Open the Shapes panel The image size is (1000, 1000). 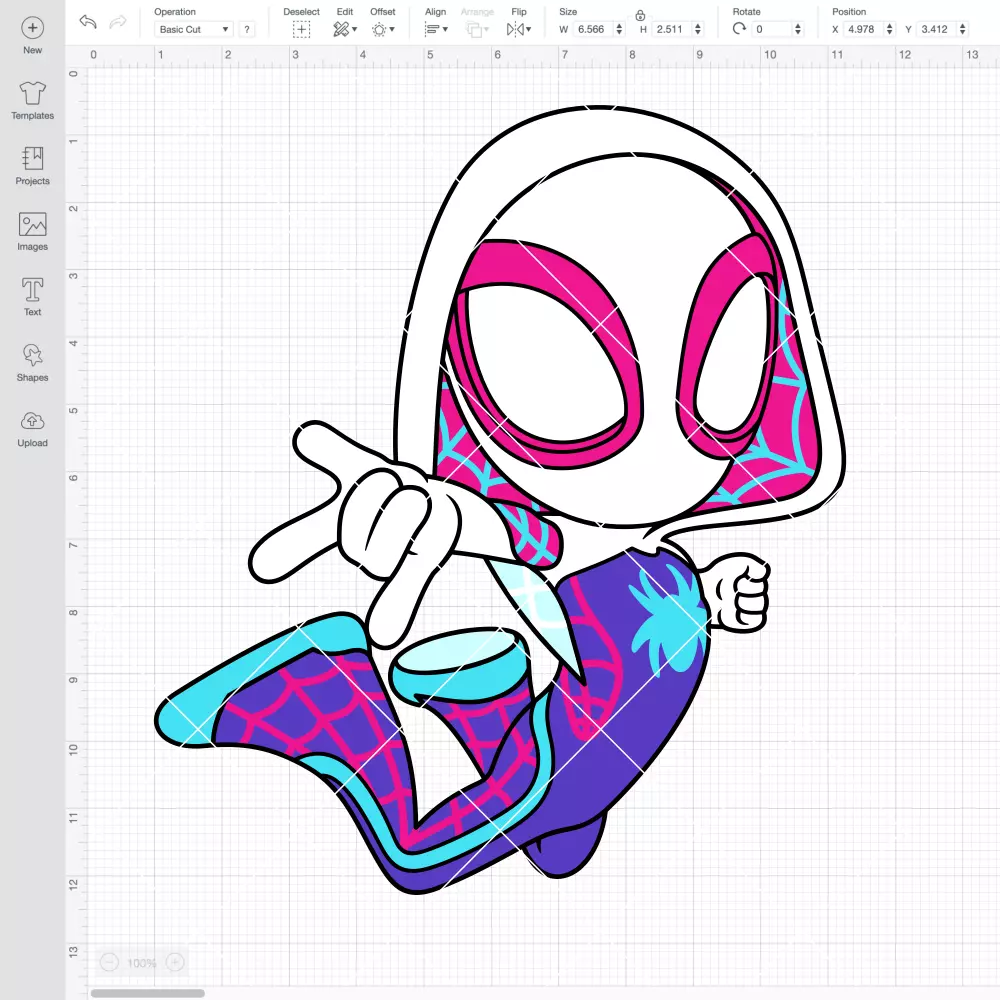[x=33, y=355]
